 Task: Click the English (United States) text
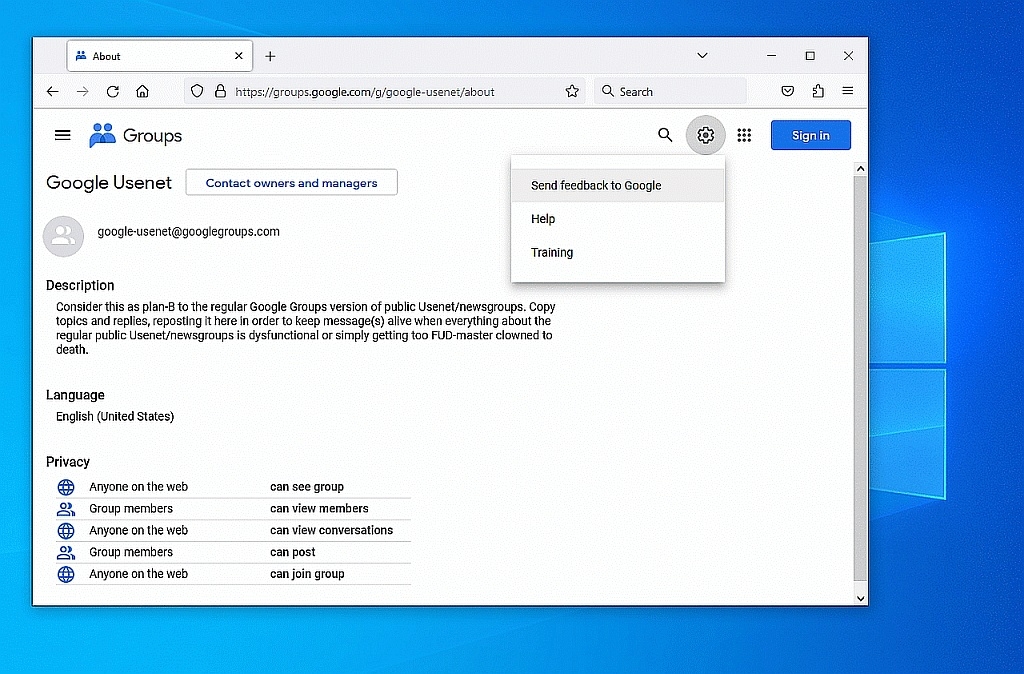(115, 416)
